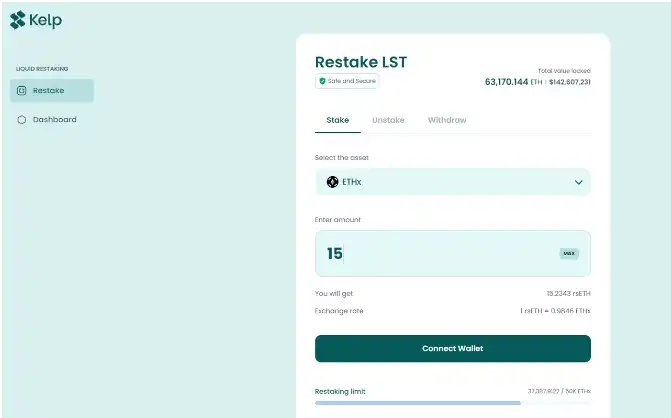Switch to the Unstake tab

[388, 120]
